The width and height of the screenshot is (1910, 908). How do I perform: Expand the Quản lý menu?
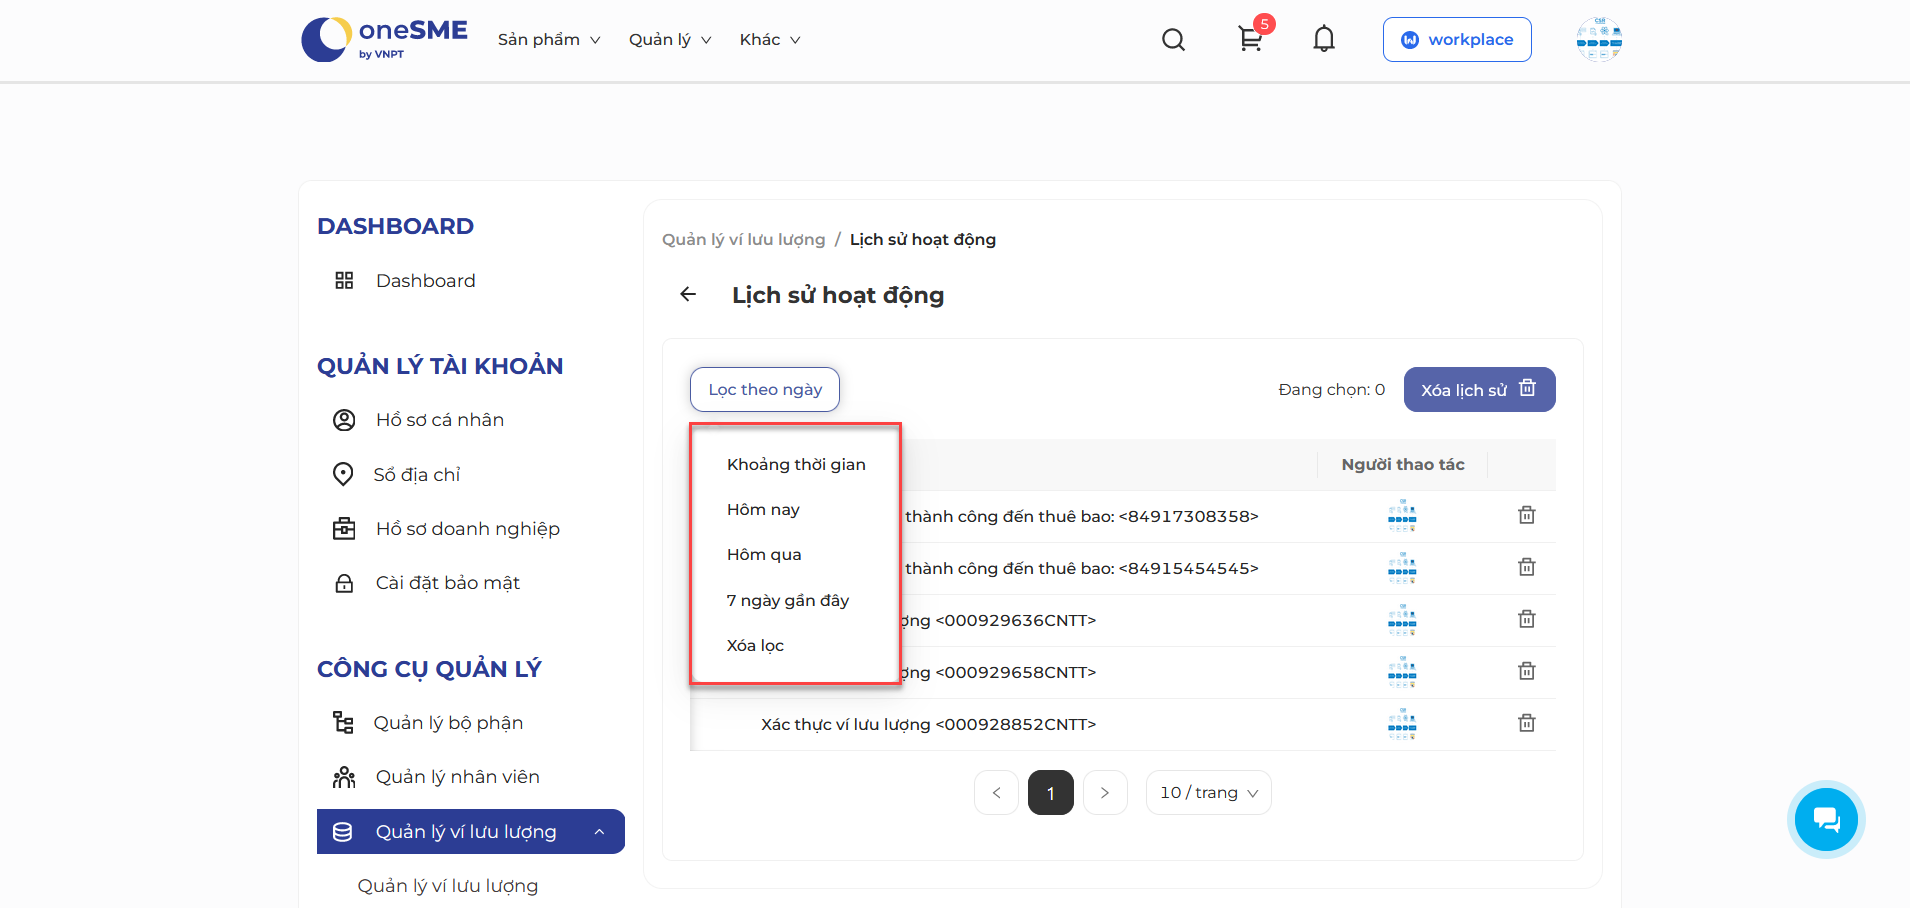coord(670,40)
